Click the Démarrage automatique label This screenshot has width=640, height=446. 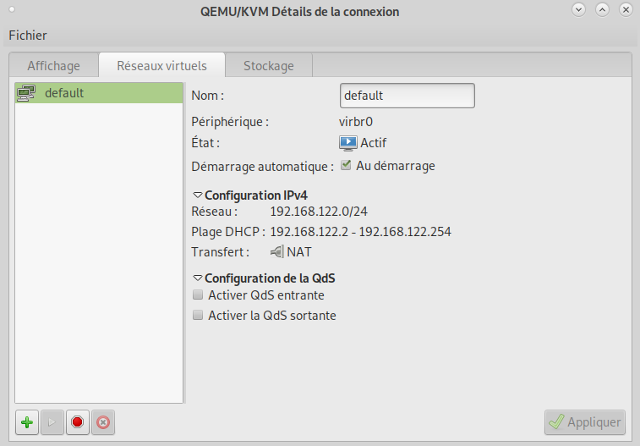pos(262,166)
